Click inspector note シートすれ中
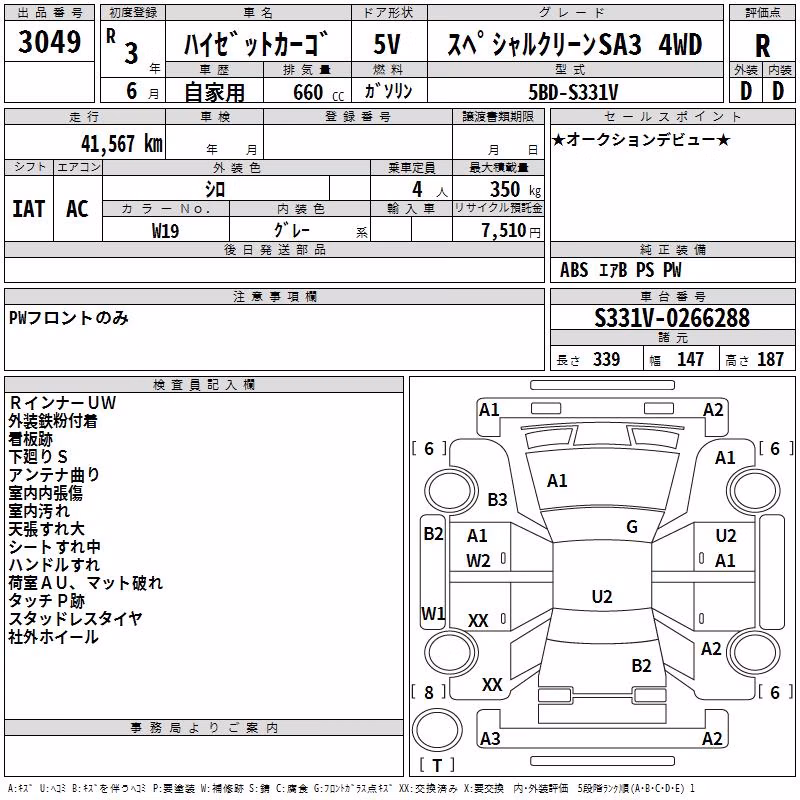Image resolution: width=800 pixels, height=800 pixels. click(54, 547)
